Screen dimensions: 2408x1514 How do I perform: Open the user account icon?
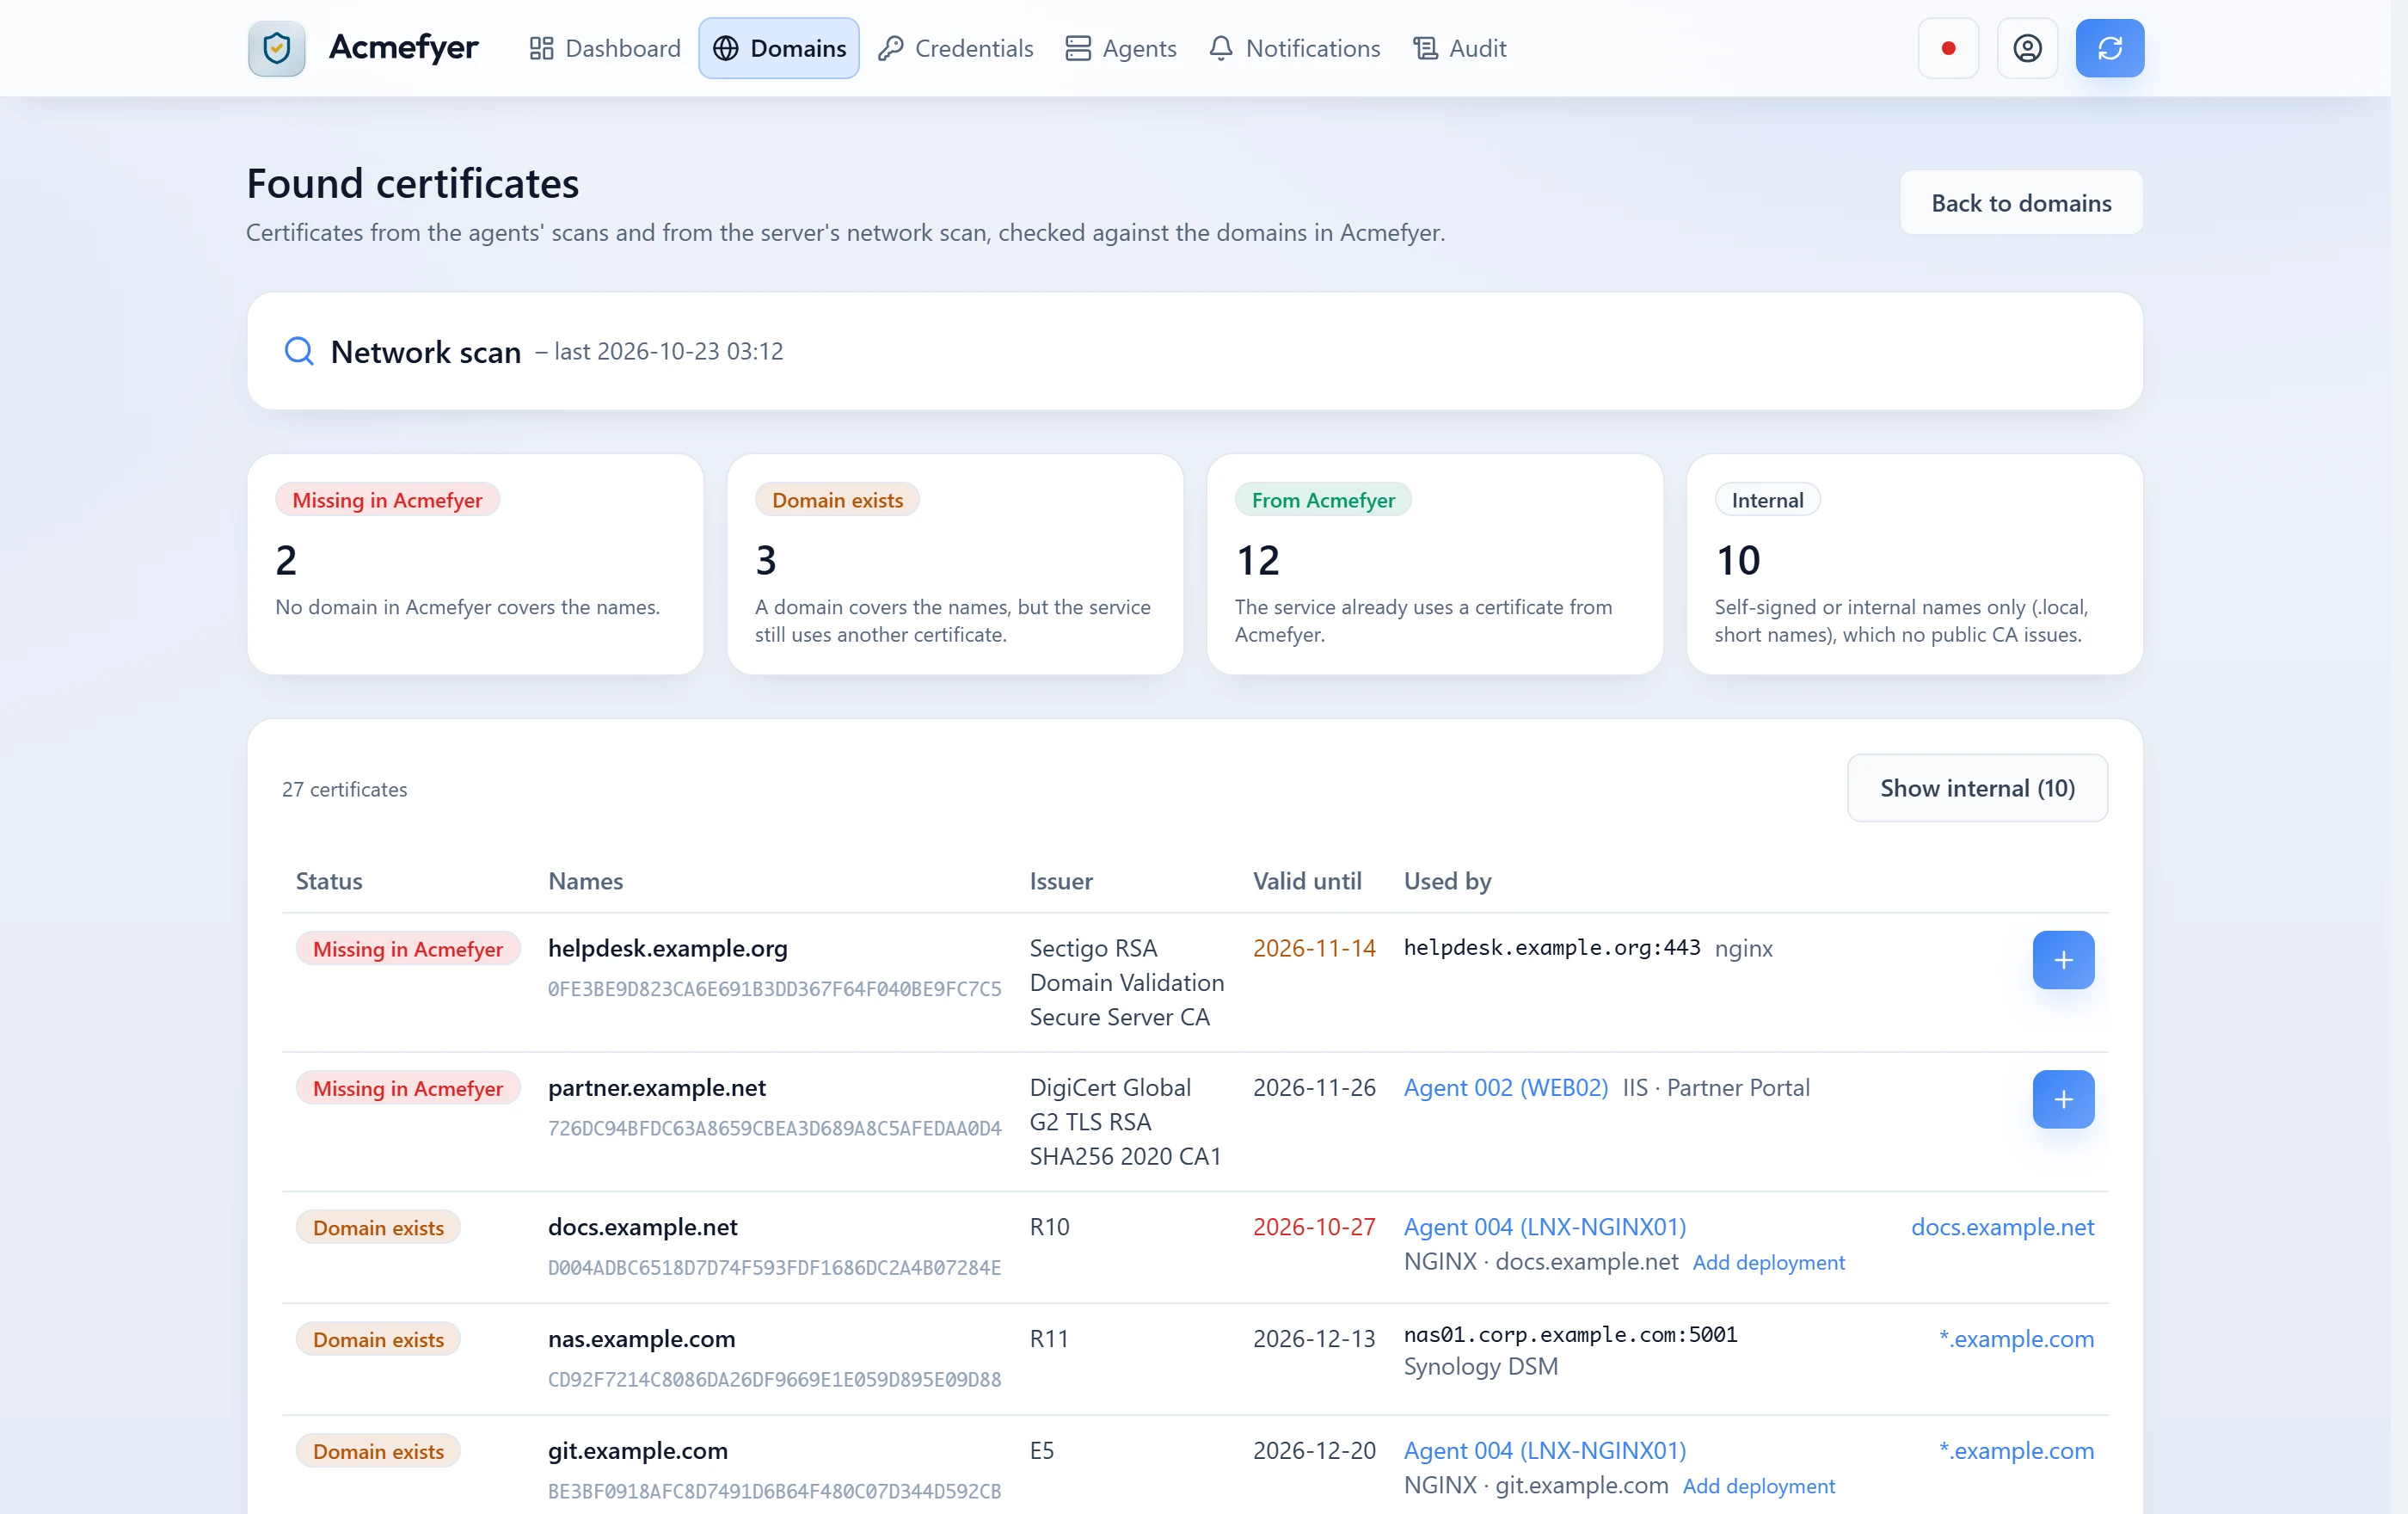pos(2027,48)
